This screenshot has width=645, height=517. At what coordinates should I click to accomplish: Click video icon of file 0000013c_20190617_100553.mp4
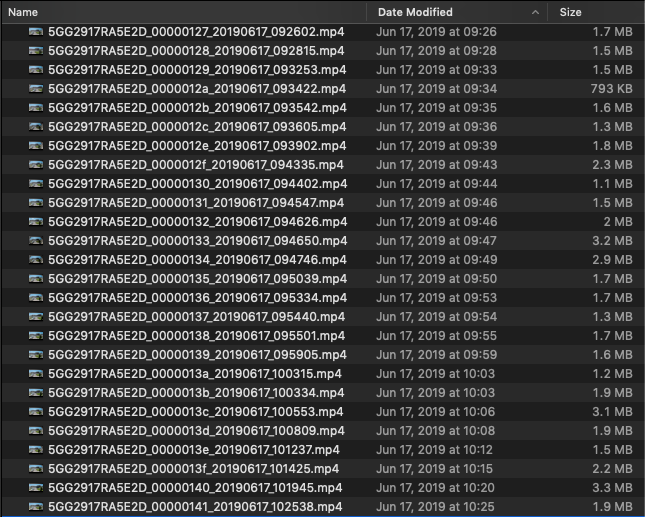click(36, 412)
